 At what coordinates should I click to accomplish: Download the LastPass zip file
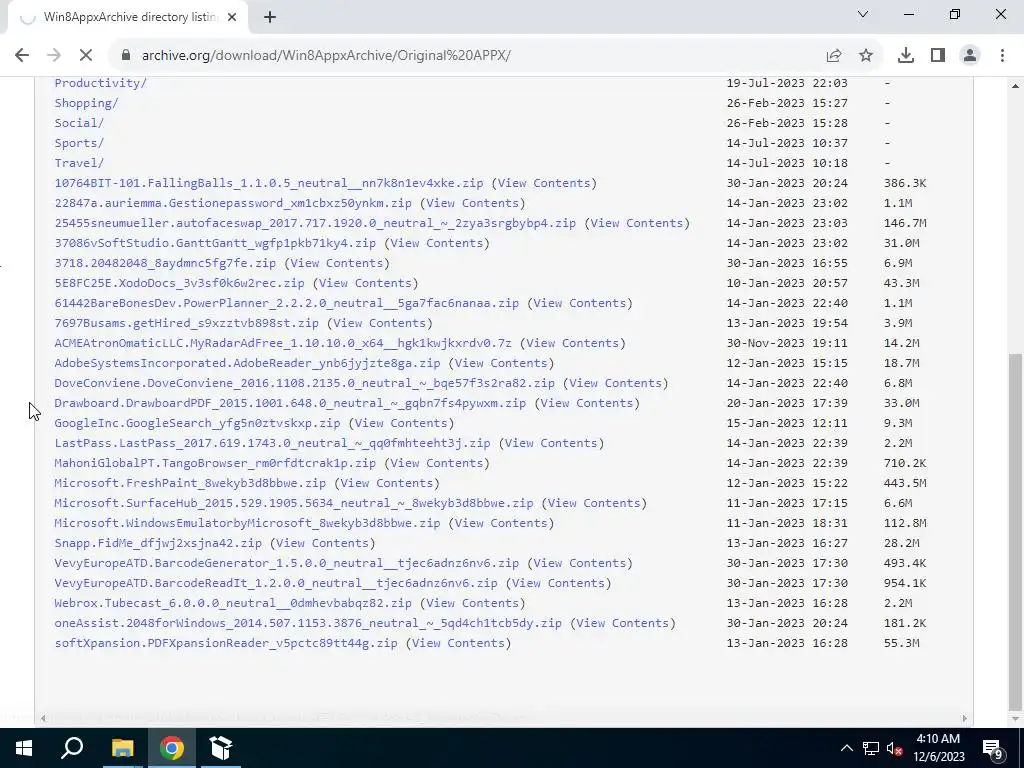point(272,443)
